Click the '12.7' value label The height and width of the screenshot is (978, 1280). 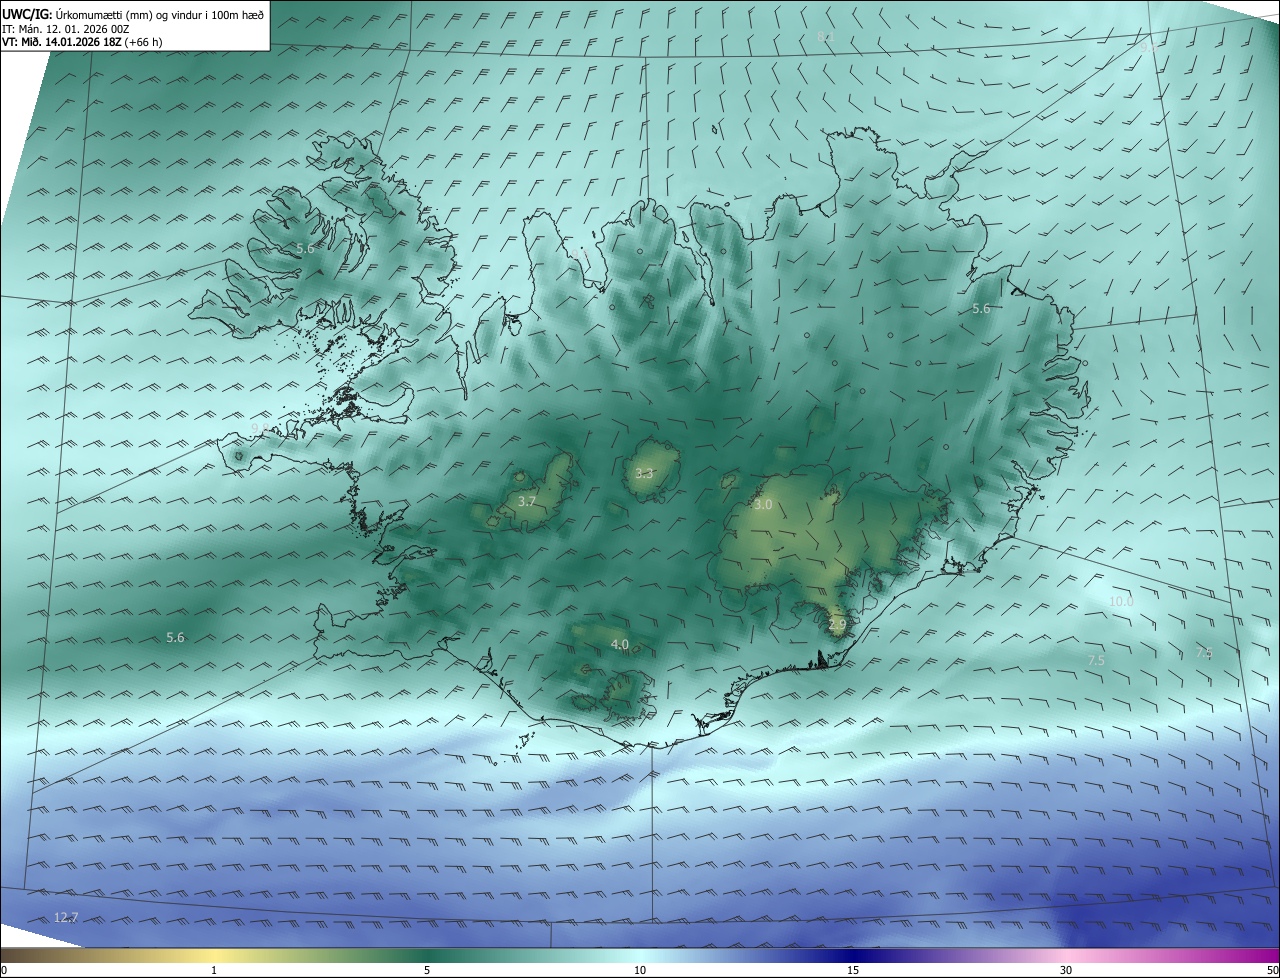click(66, 917)
